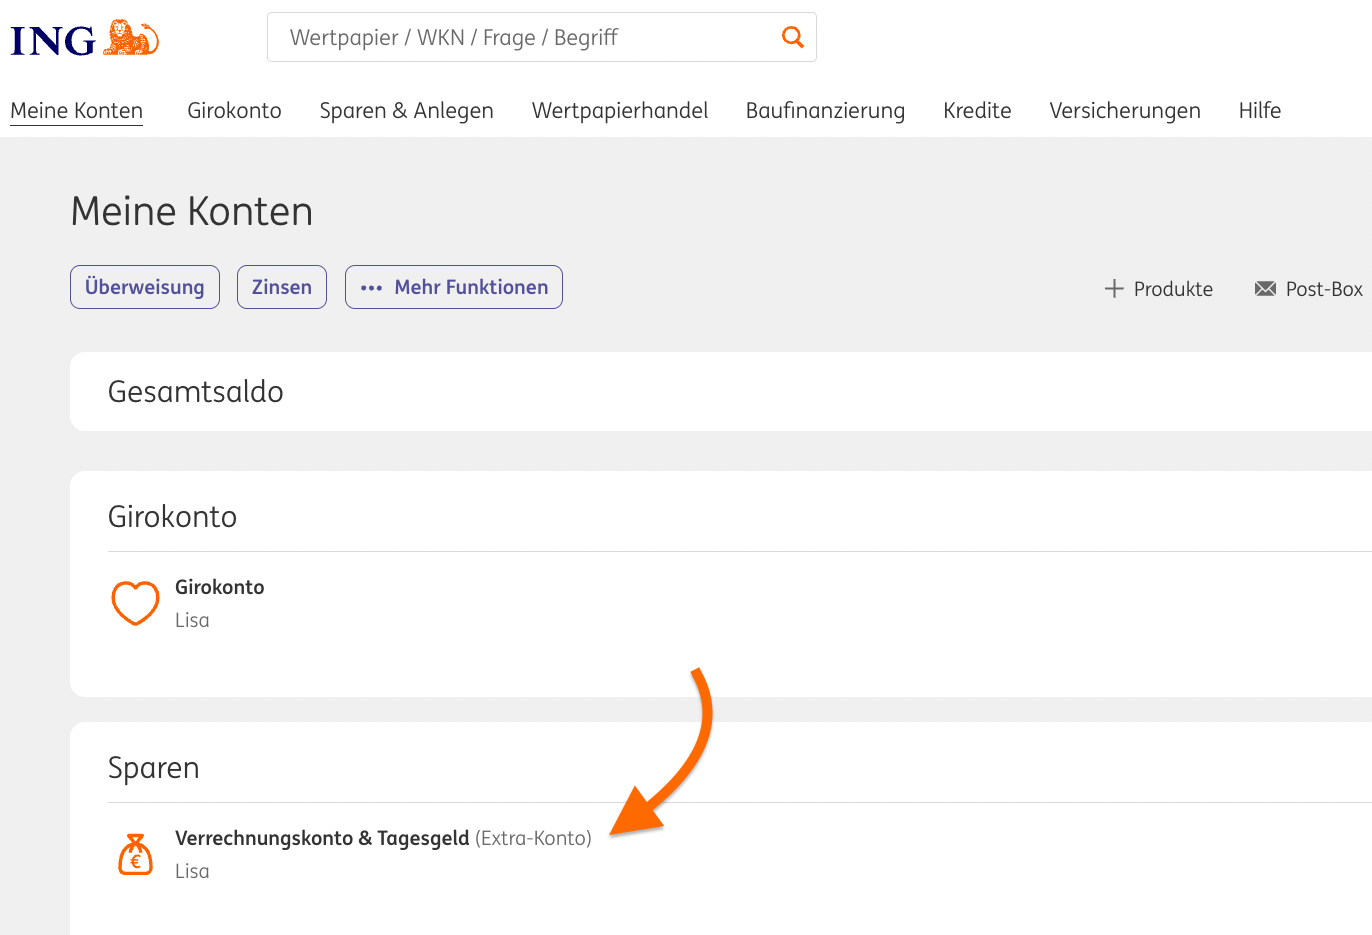Screen dimensions: 1372x935
Task: Click the Girokonto heart icon
Action: [x=135, y=603]
